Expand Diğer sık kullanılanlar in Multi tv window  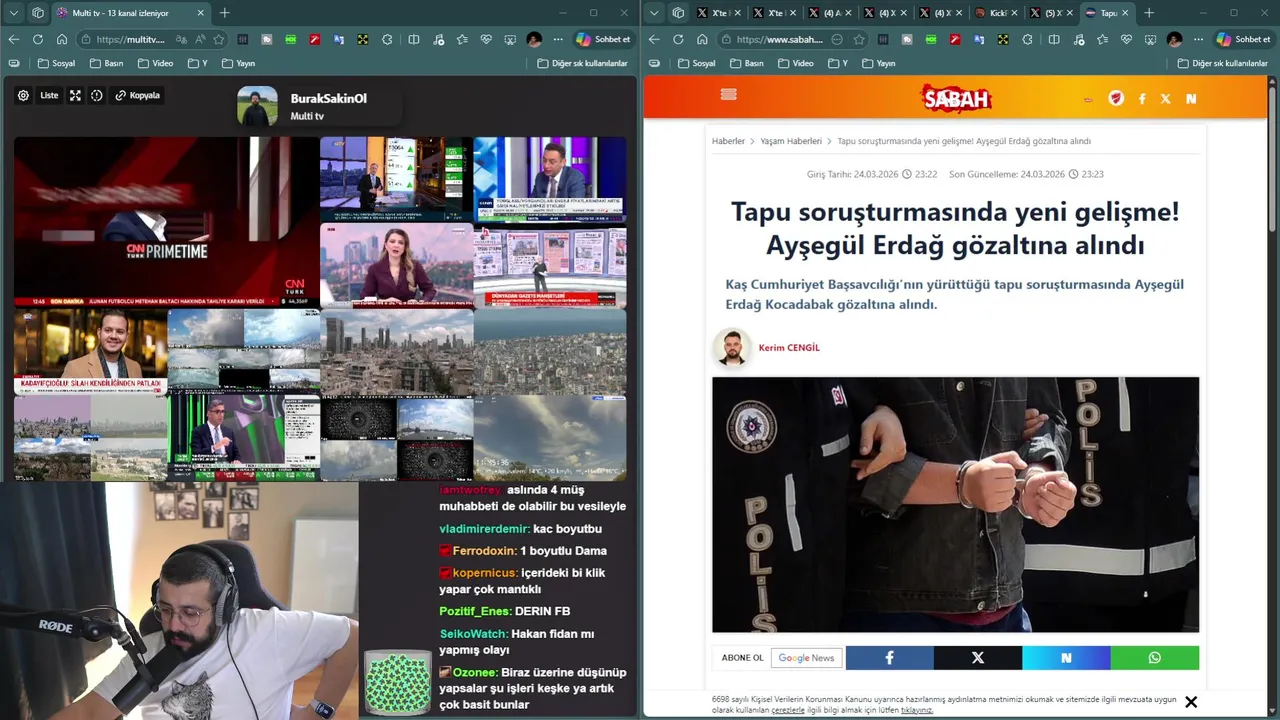(x=582, y=63)
